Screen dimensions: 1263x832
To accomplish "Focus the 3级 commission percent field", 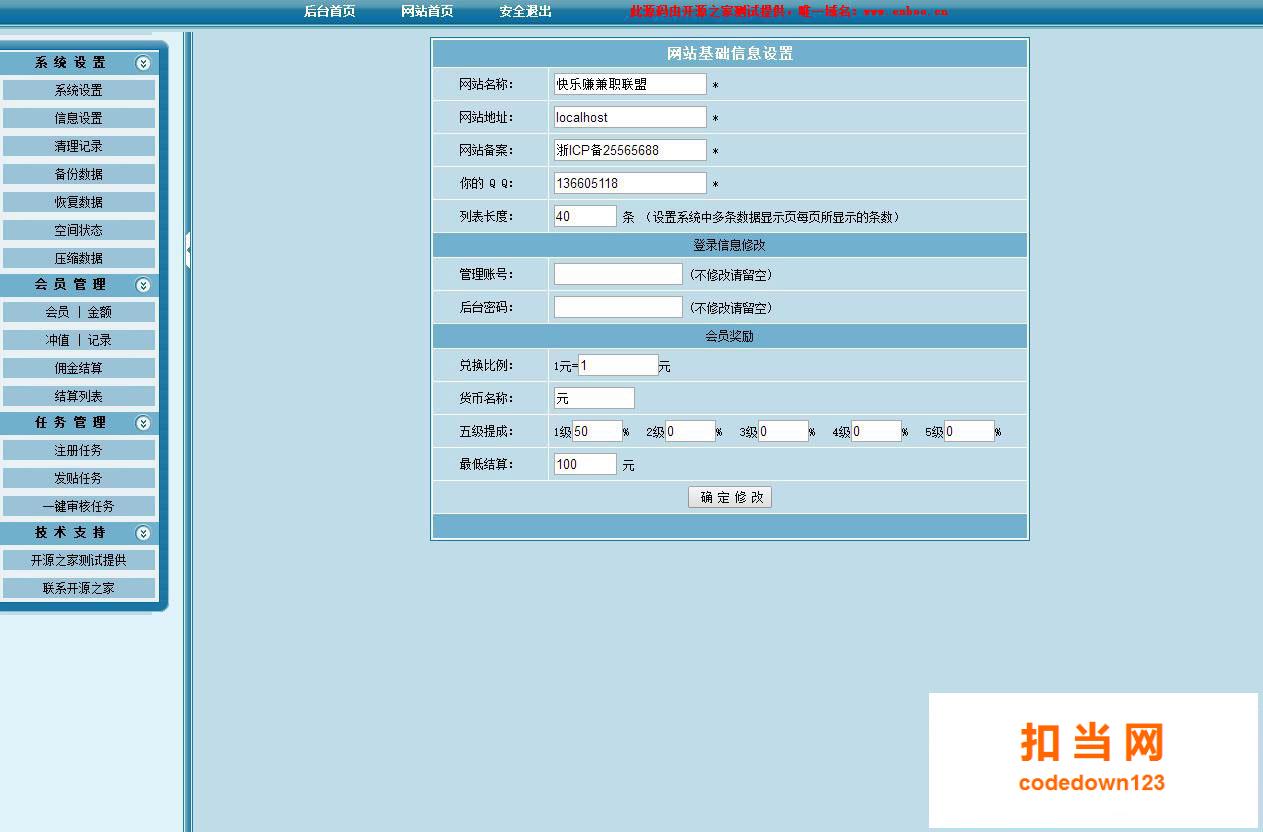I will (x=783, y=431).
